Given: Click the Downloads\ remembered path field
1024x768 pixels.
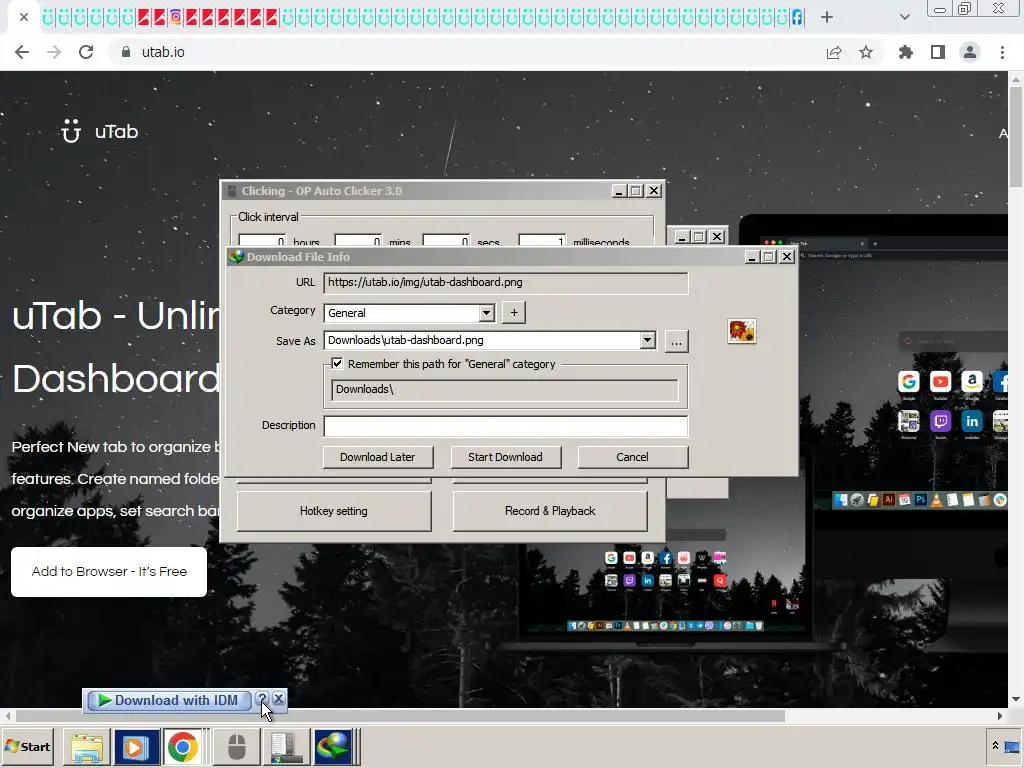Looking at the screenshot, I should [505, 390].
